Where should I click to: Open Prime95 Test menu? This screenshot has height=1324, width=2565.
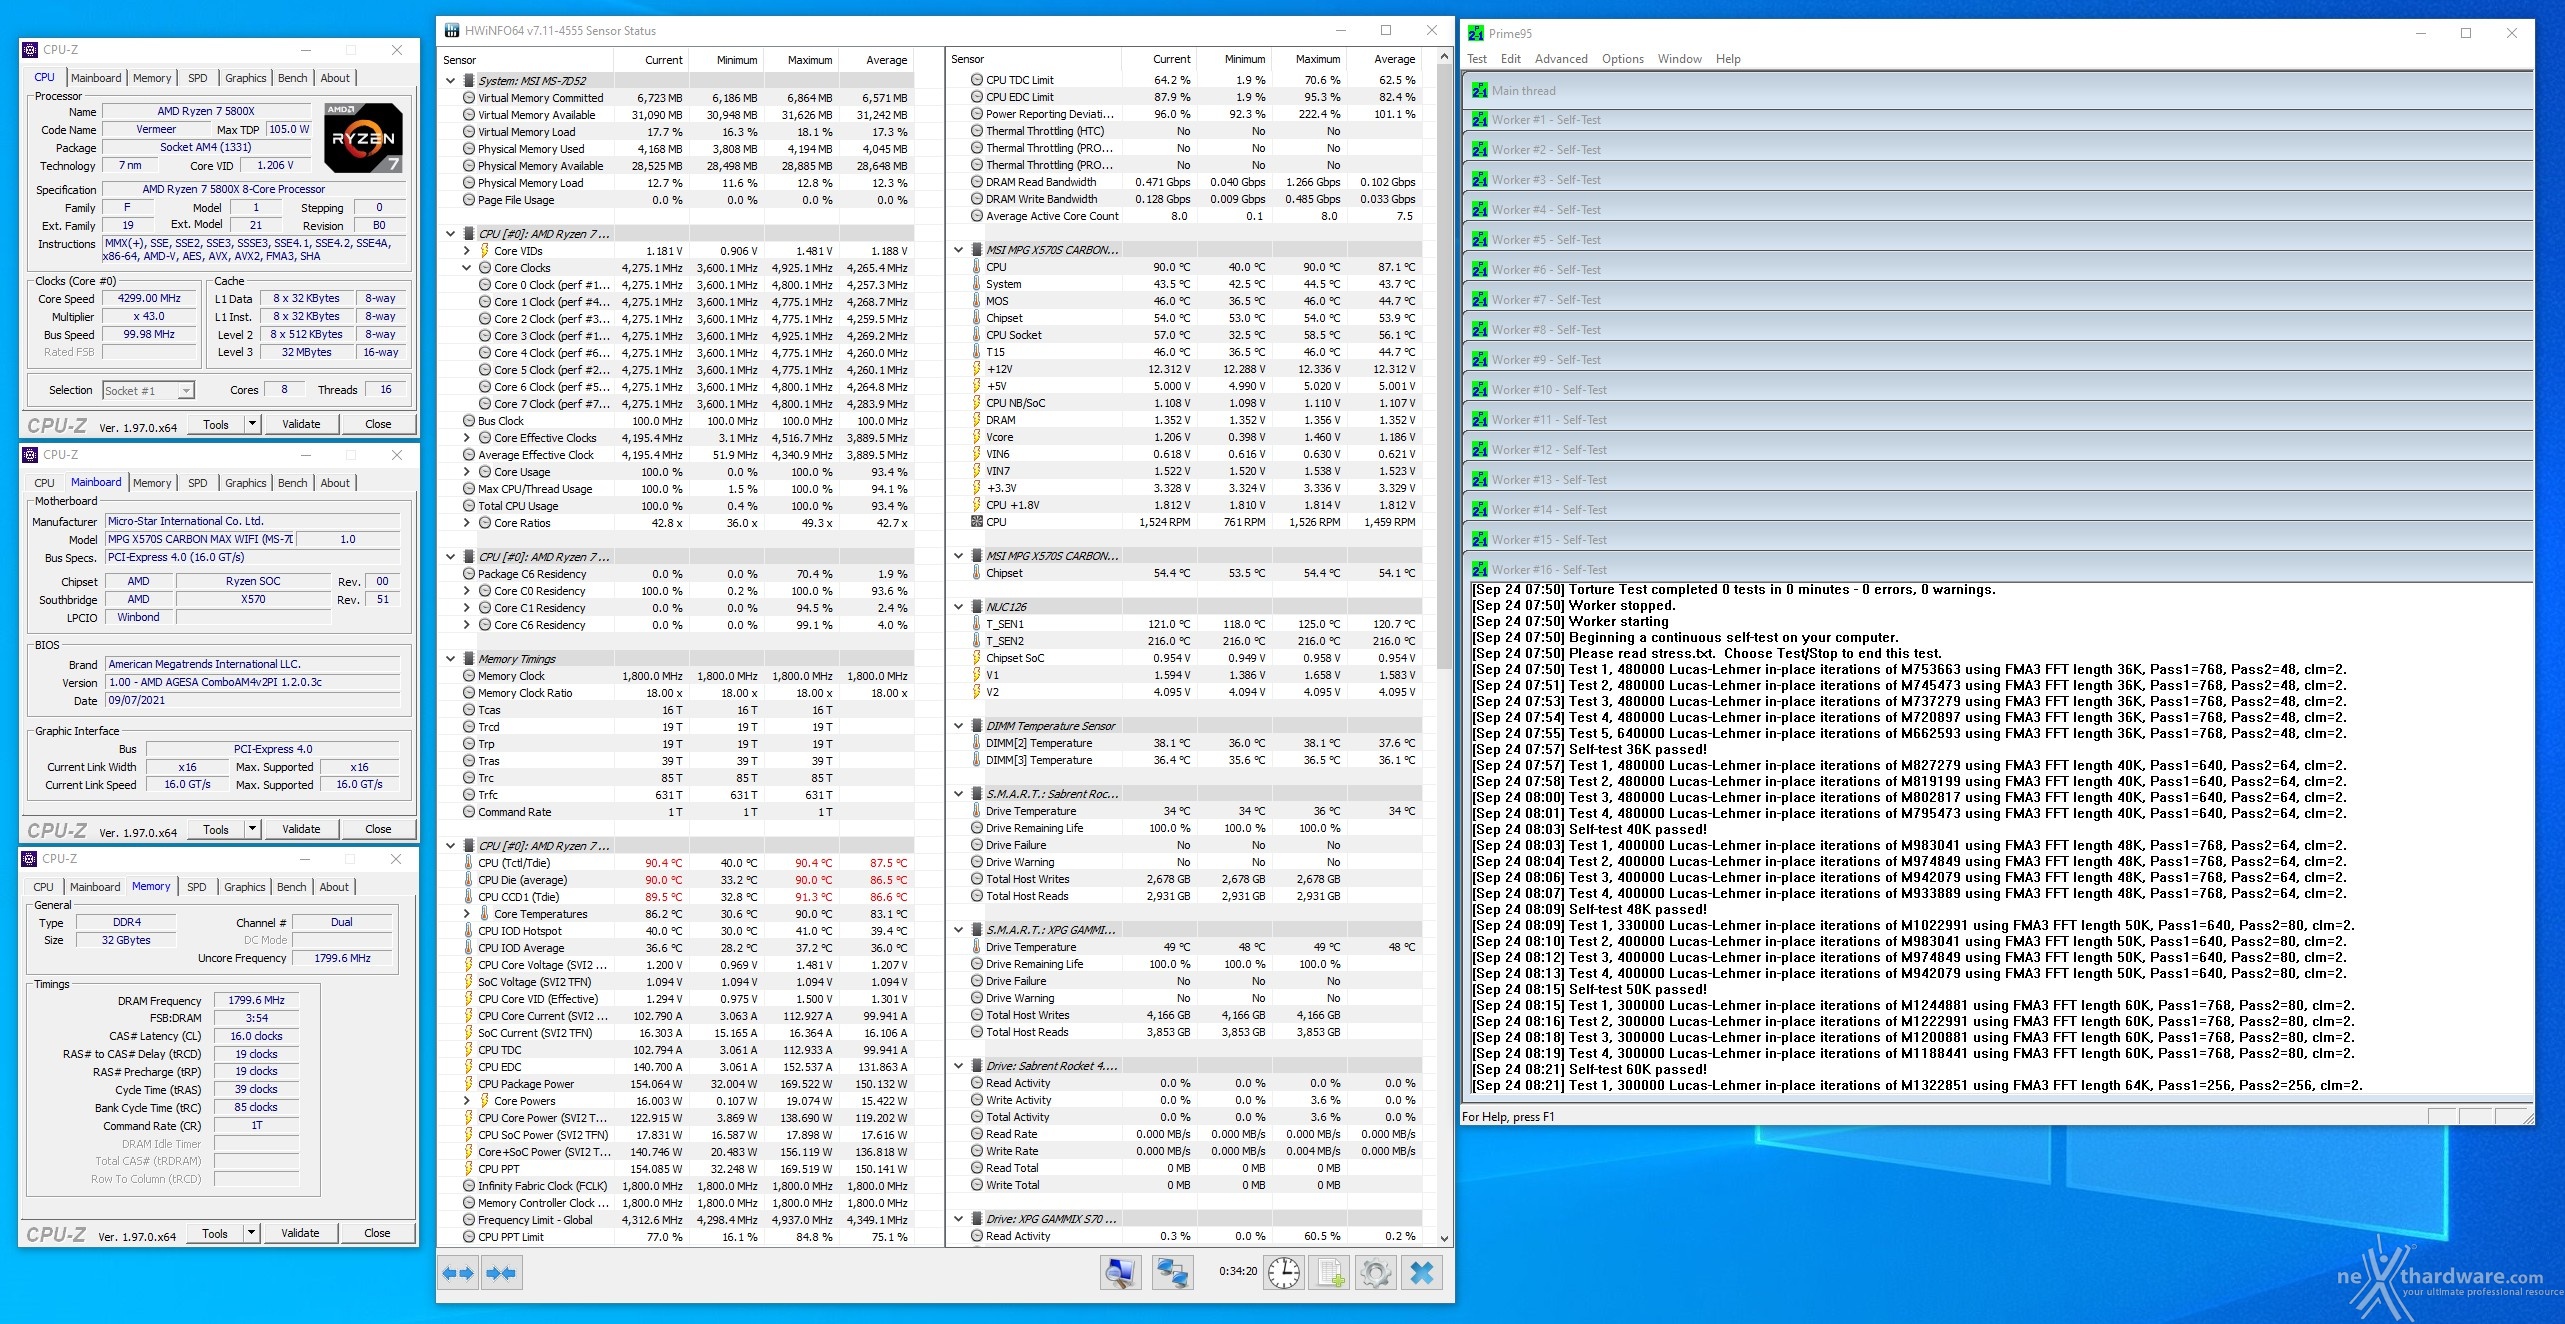1477,59
